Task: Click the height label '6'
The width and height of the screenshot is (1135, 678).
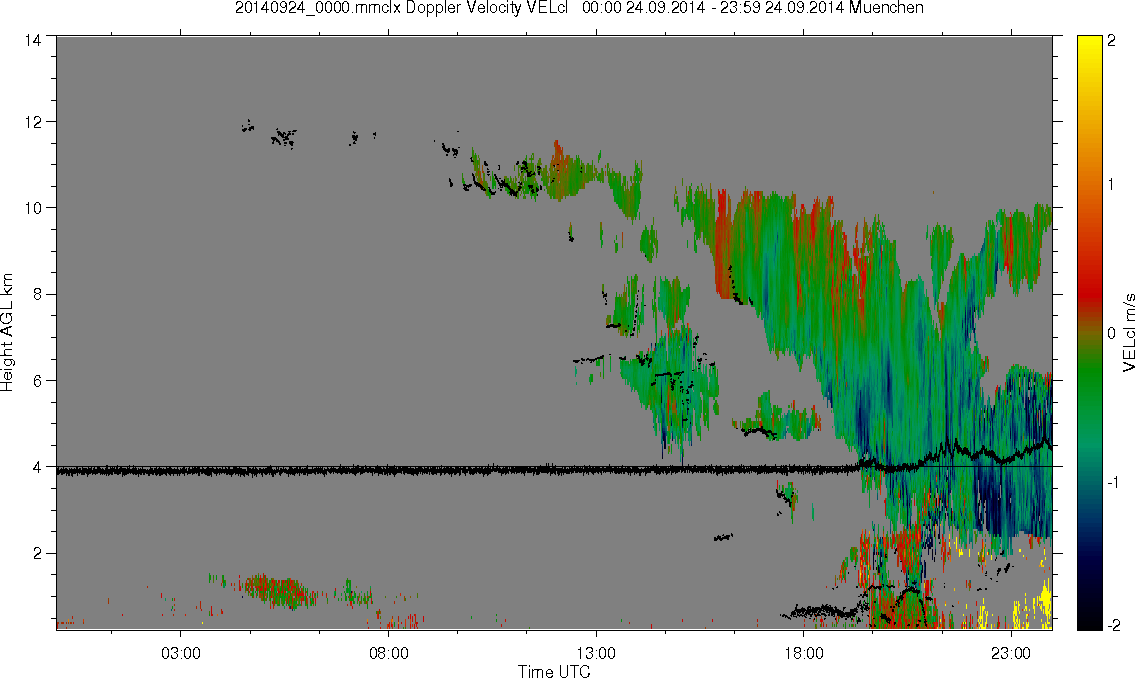Action: (36, 381)
